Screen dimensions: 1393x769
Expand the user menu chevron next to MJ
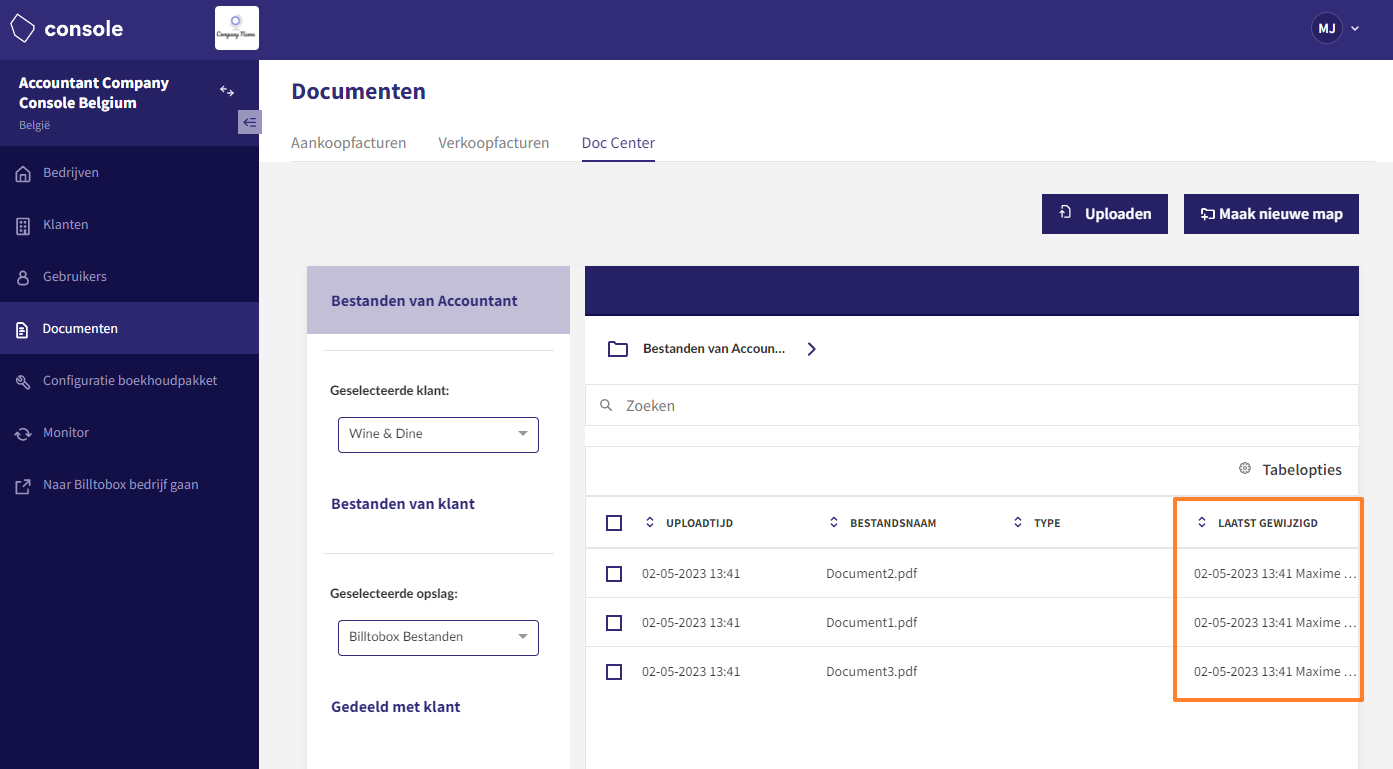coord(1355,29)
